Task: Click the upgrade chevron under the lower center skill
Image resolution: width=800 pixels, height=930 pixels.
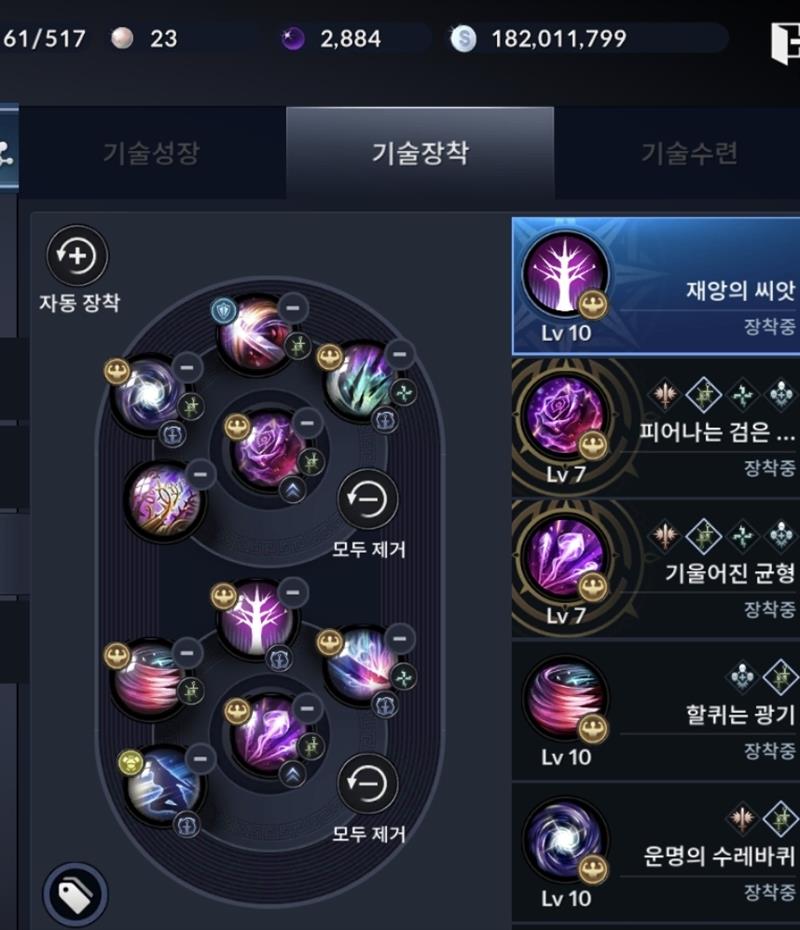Action: point(292,774)
